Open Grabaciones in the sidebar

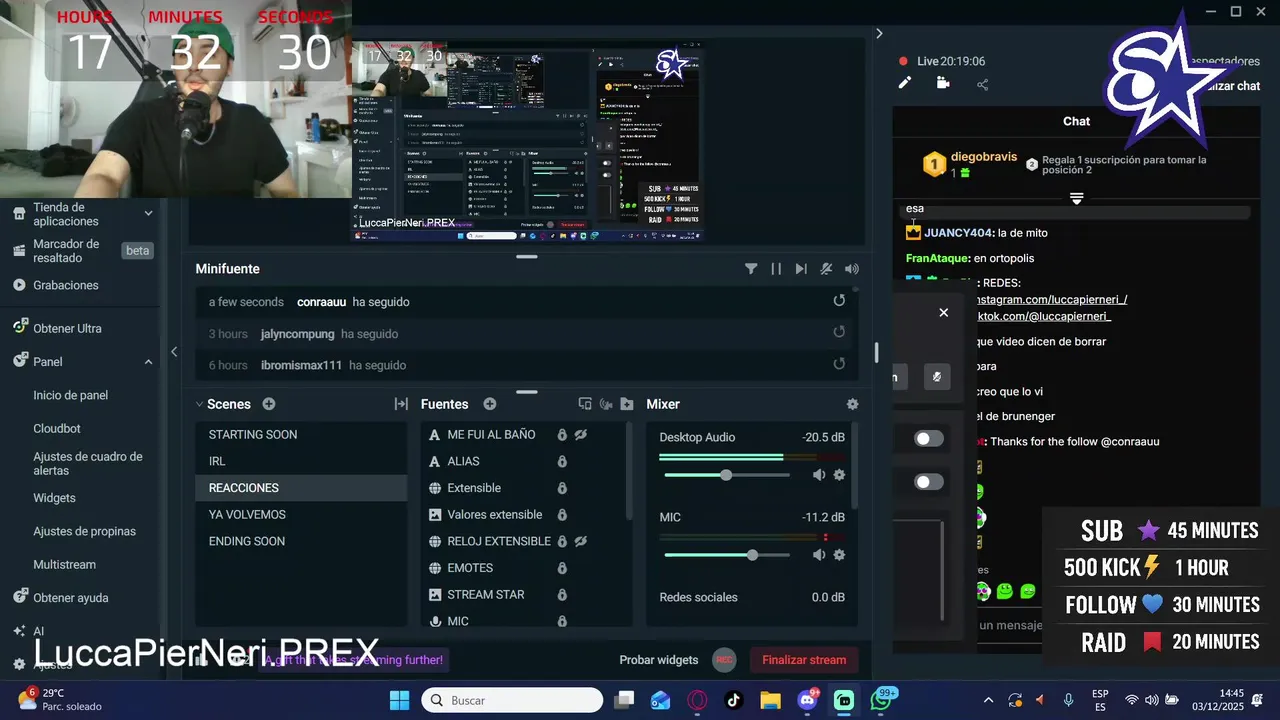coord(66,285)
